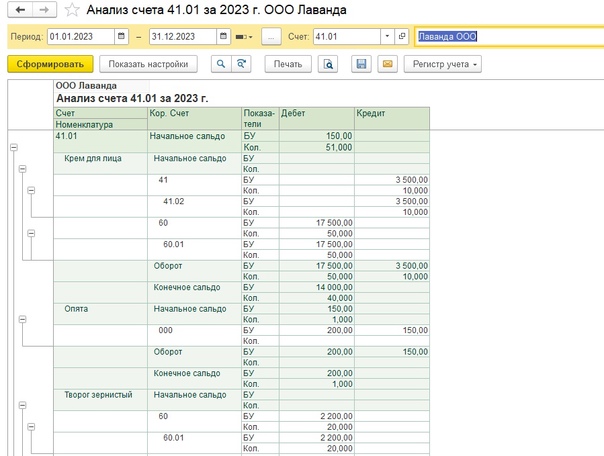The image size is (604, 456).
Task: Click the Дебет column header
Action: coord(317,118)
